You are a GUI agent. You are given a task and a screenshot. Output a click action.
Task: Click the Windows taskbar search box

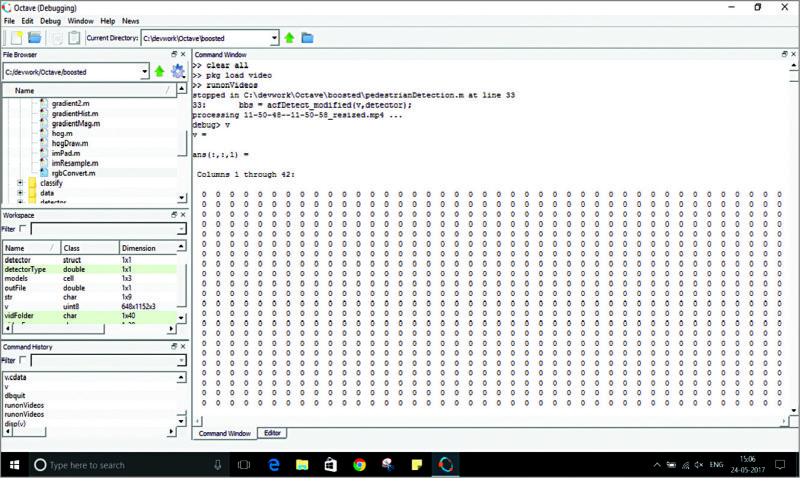(x=120, y=465)
